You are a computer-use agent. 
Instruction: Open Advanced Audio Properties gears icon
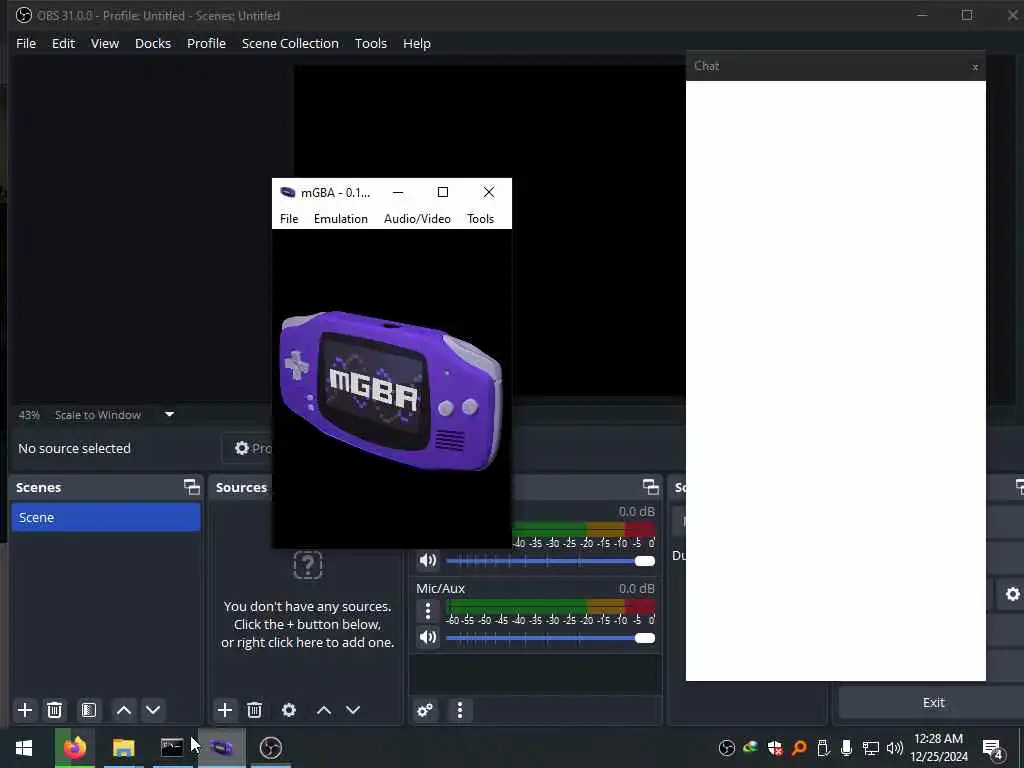[425, 710]
